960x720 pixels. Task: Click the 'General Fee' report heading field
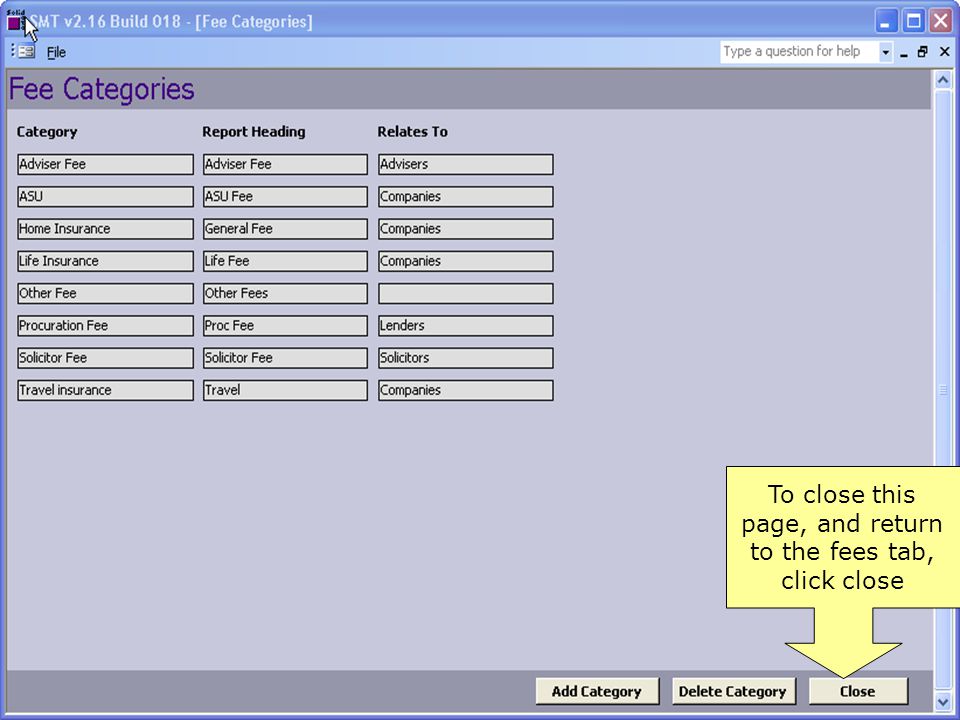point(285,229)
